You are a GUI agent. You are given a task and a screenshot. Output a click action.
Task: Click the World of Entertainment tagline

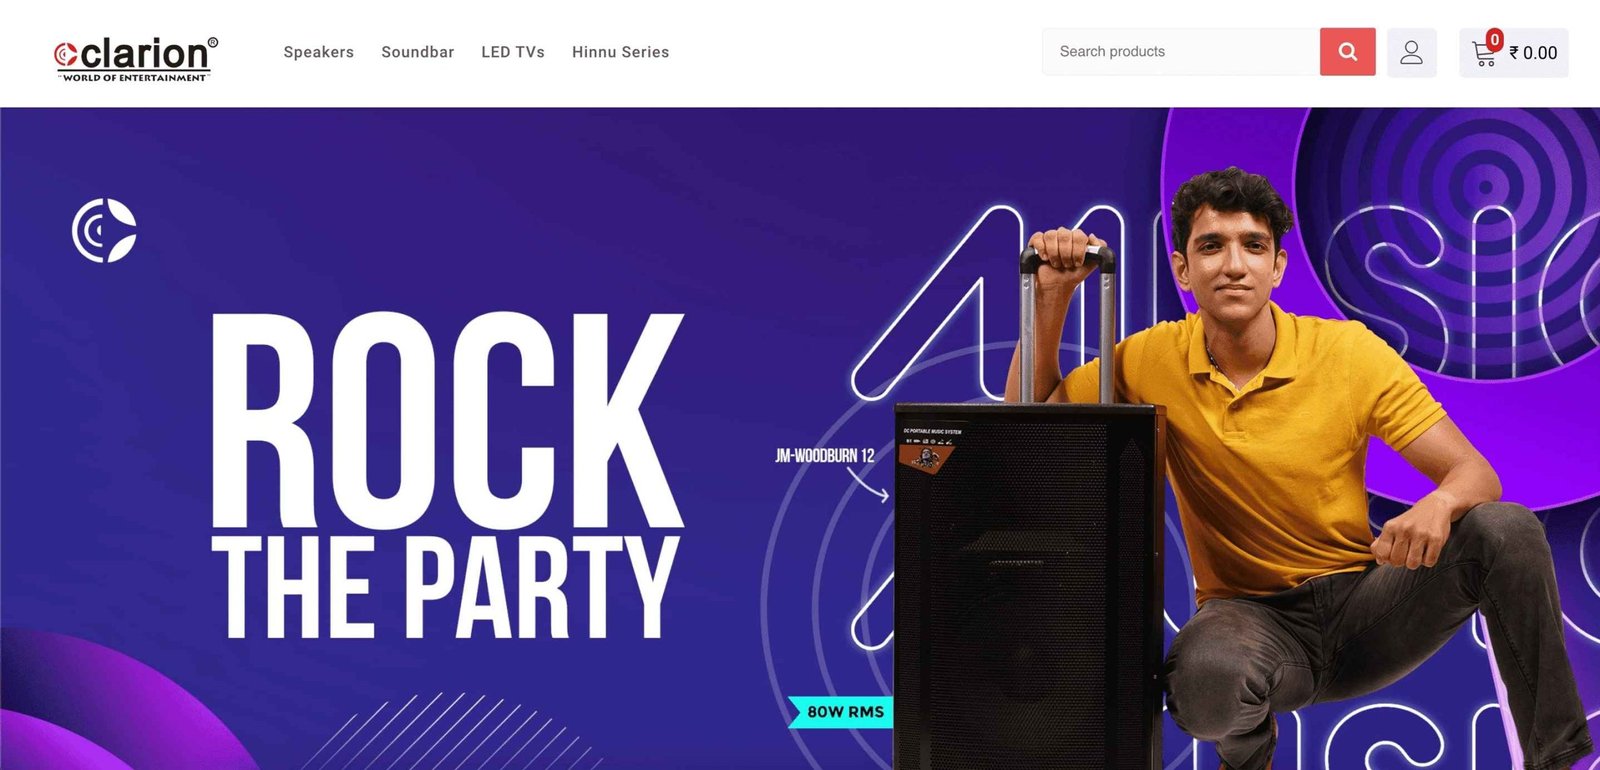[134, 77]
